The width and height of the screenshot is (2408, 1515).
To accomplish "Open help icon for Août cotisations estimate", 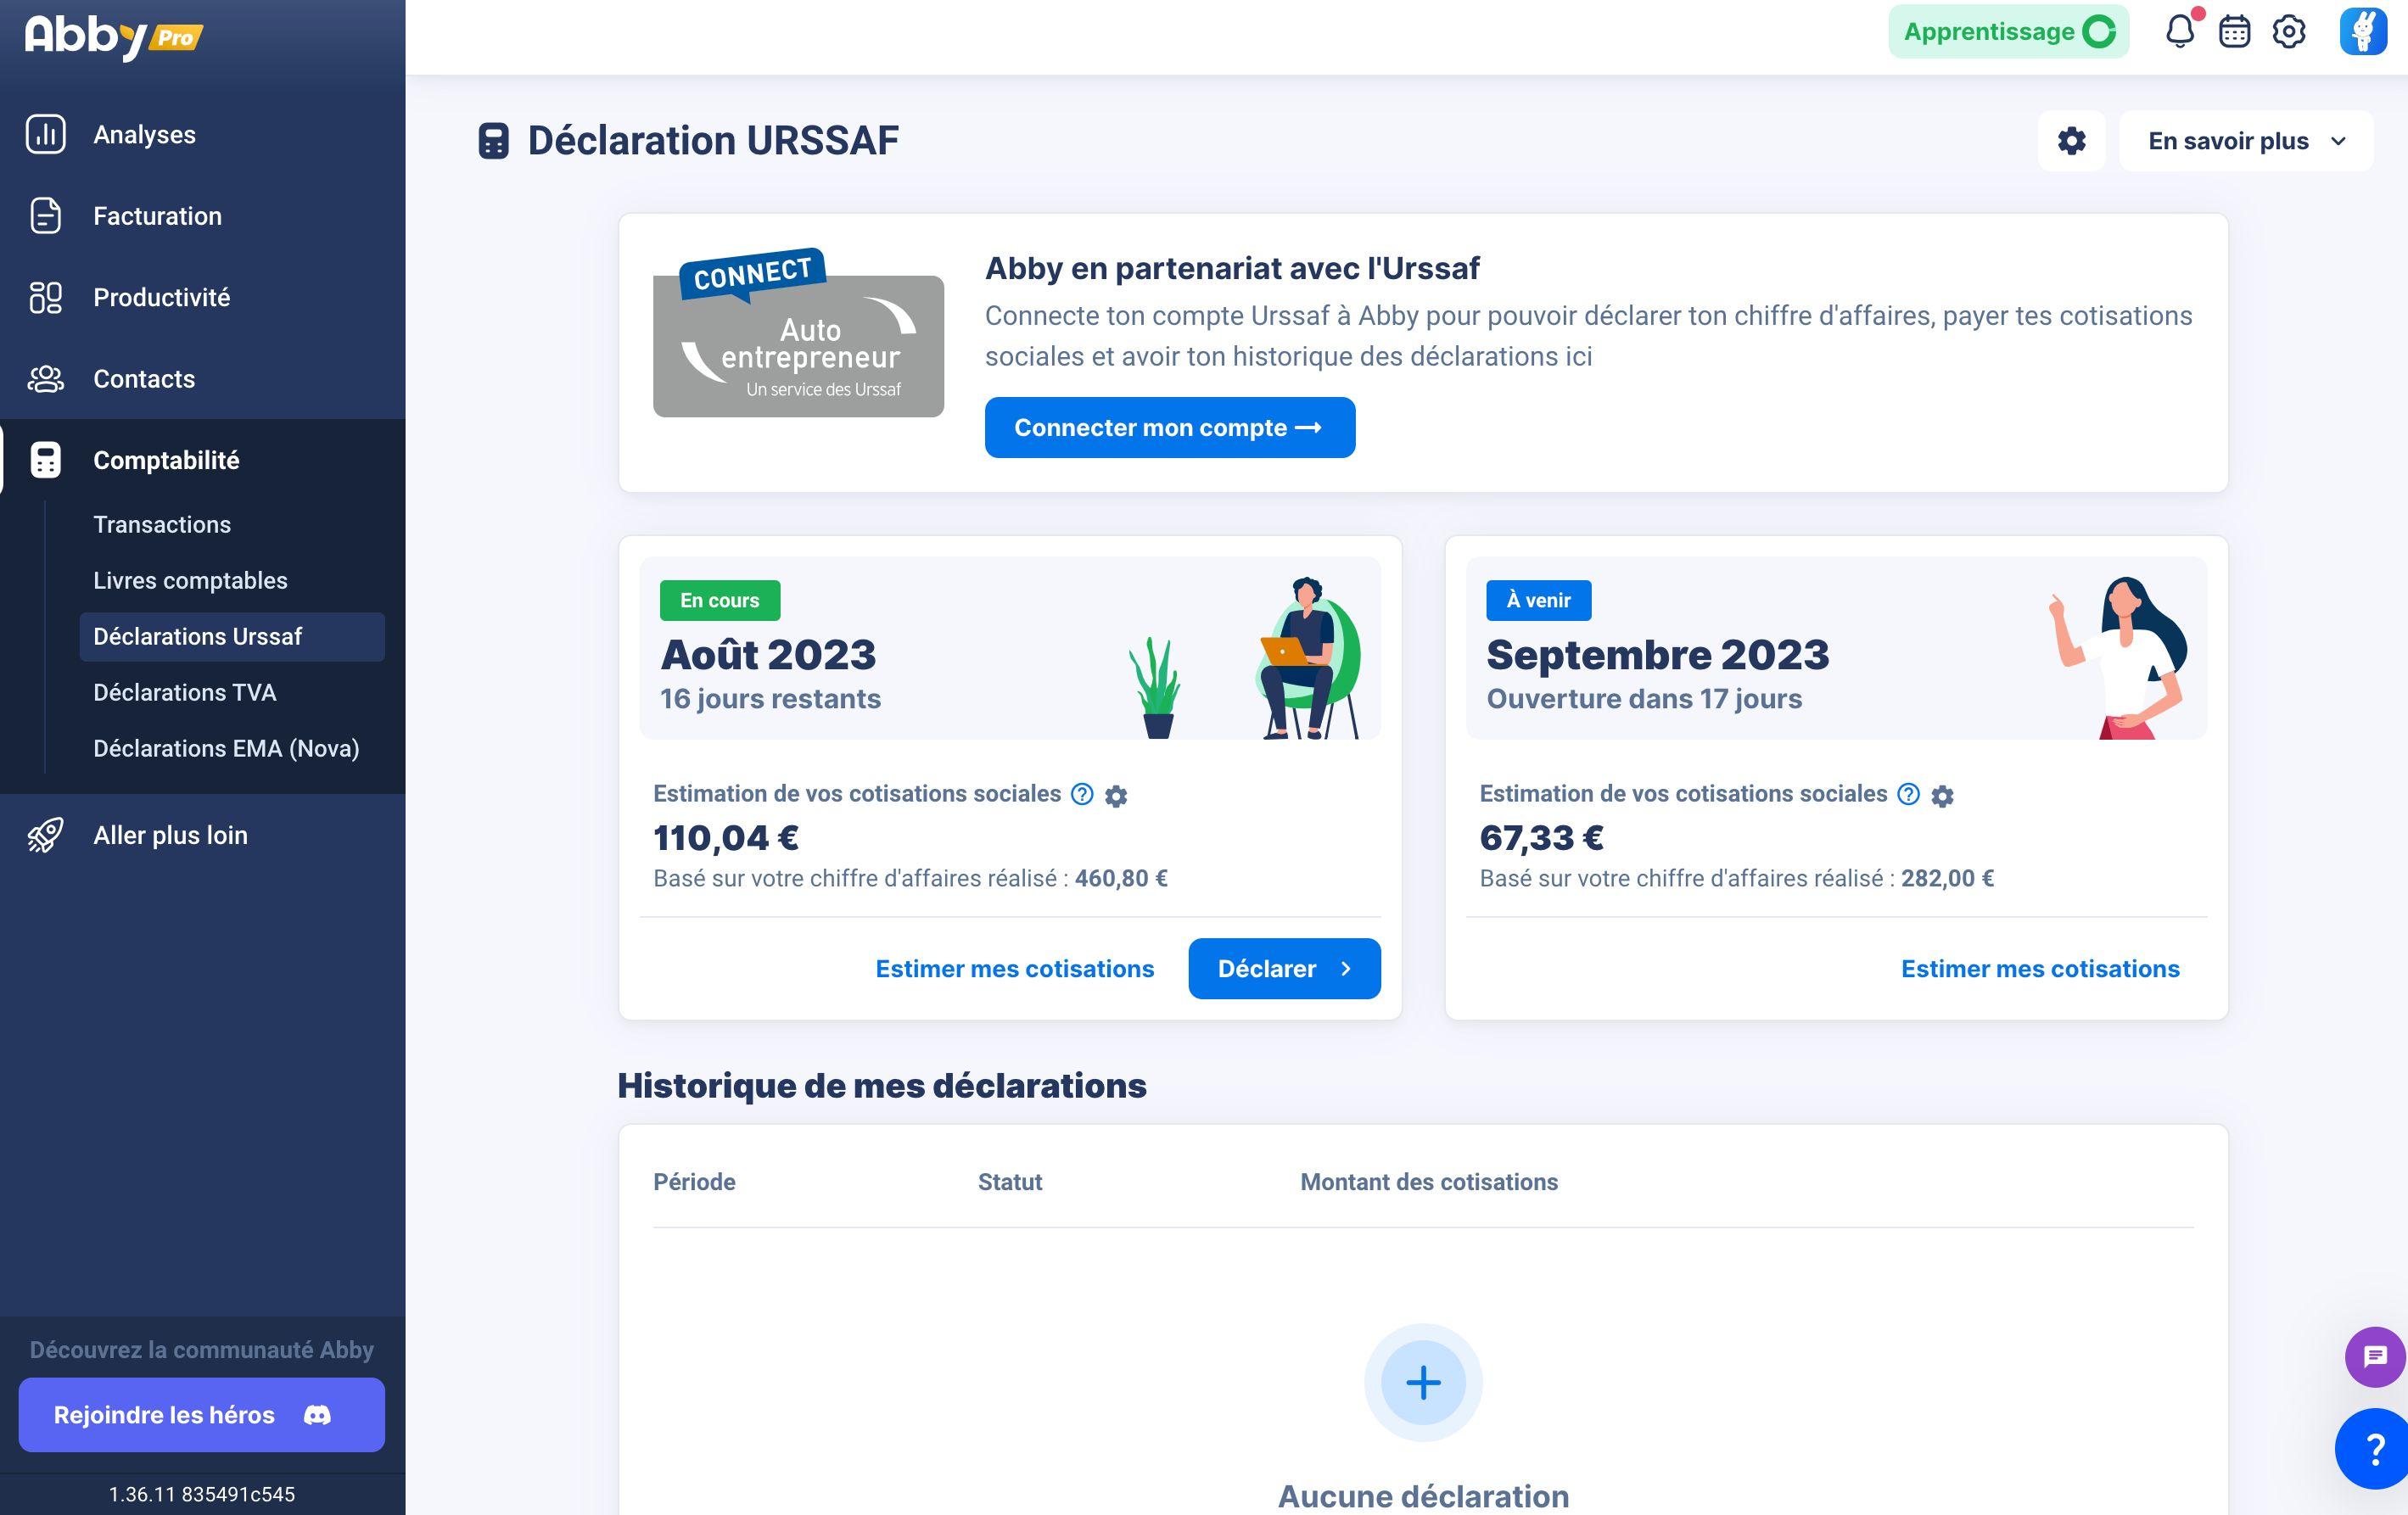I will point(1082,794).
